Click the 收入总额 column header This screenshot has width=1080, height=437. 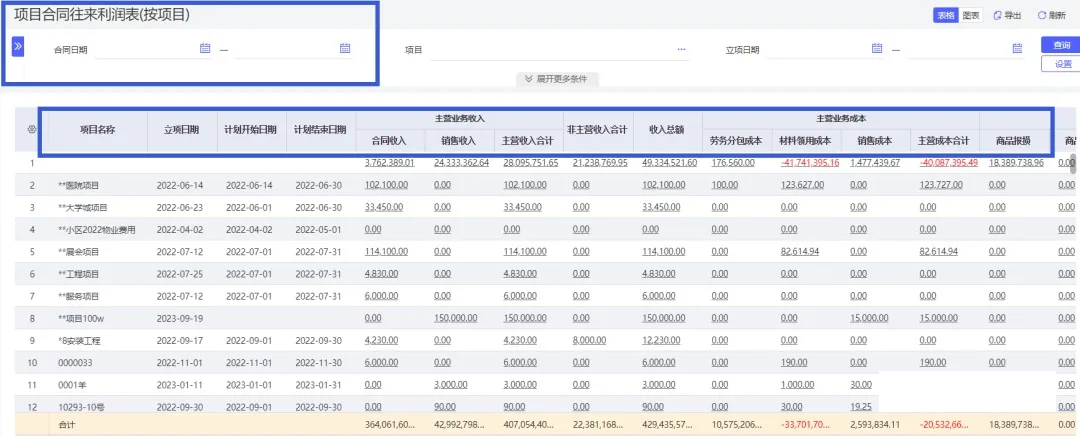(x=667, y=129)
